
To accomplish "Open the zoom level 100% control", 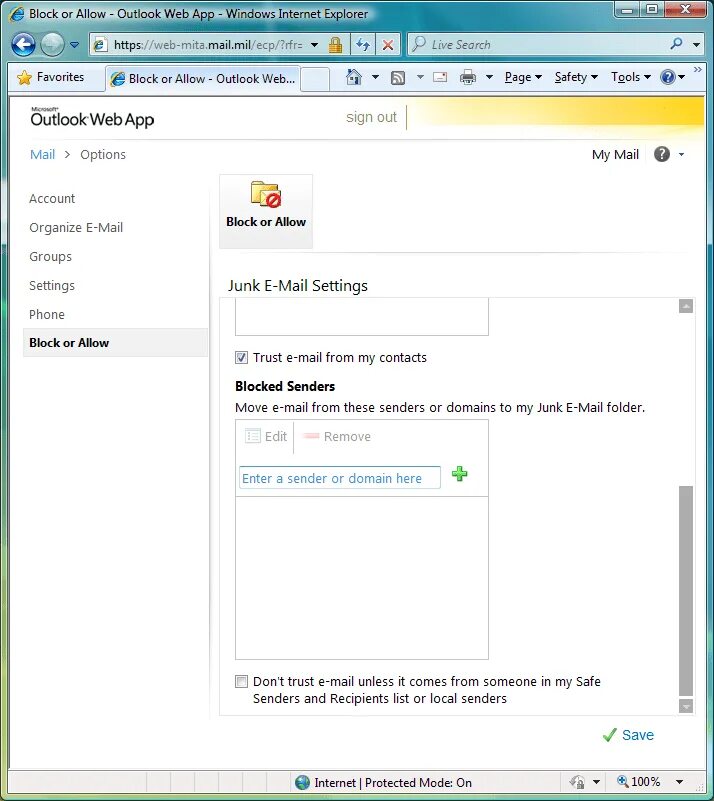I will click(639, 782).
